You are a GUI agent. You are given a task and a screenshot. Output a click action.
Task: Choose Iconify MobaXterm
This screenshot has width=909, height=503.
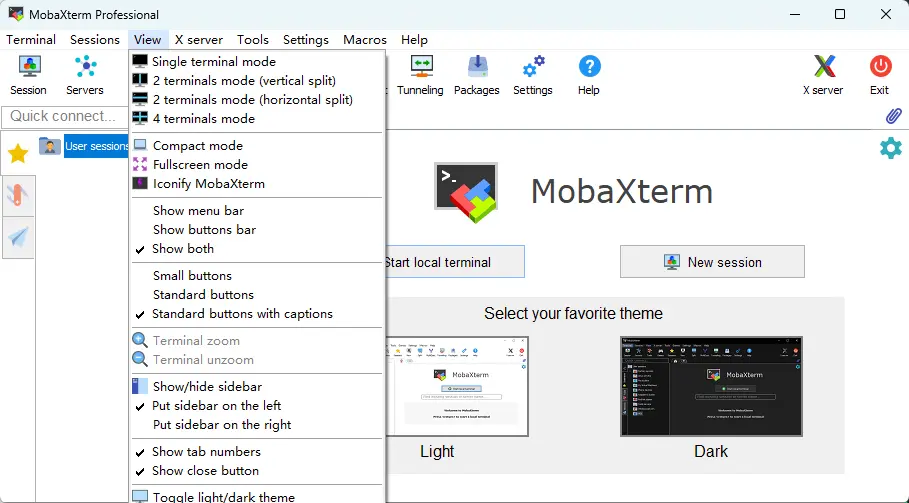click(x=257, y=184)
